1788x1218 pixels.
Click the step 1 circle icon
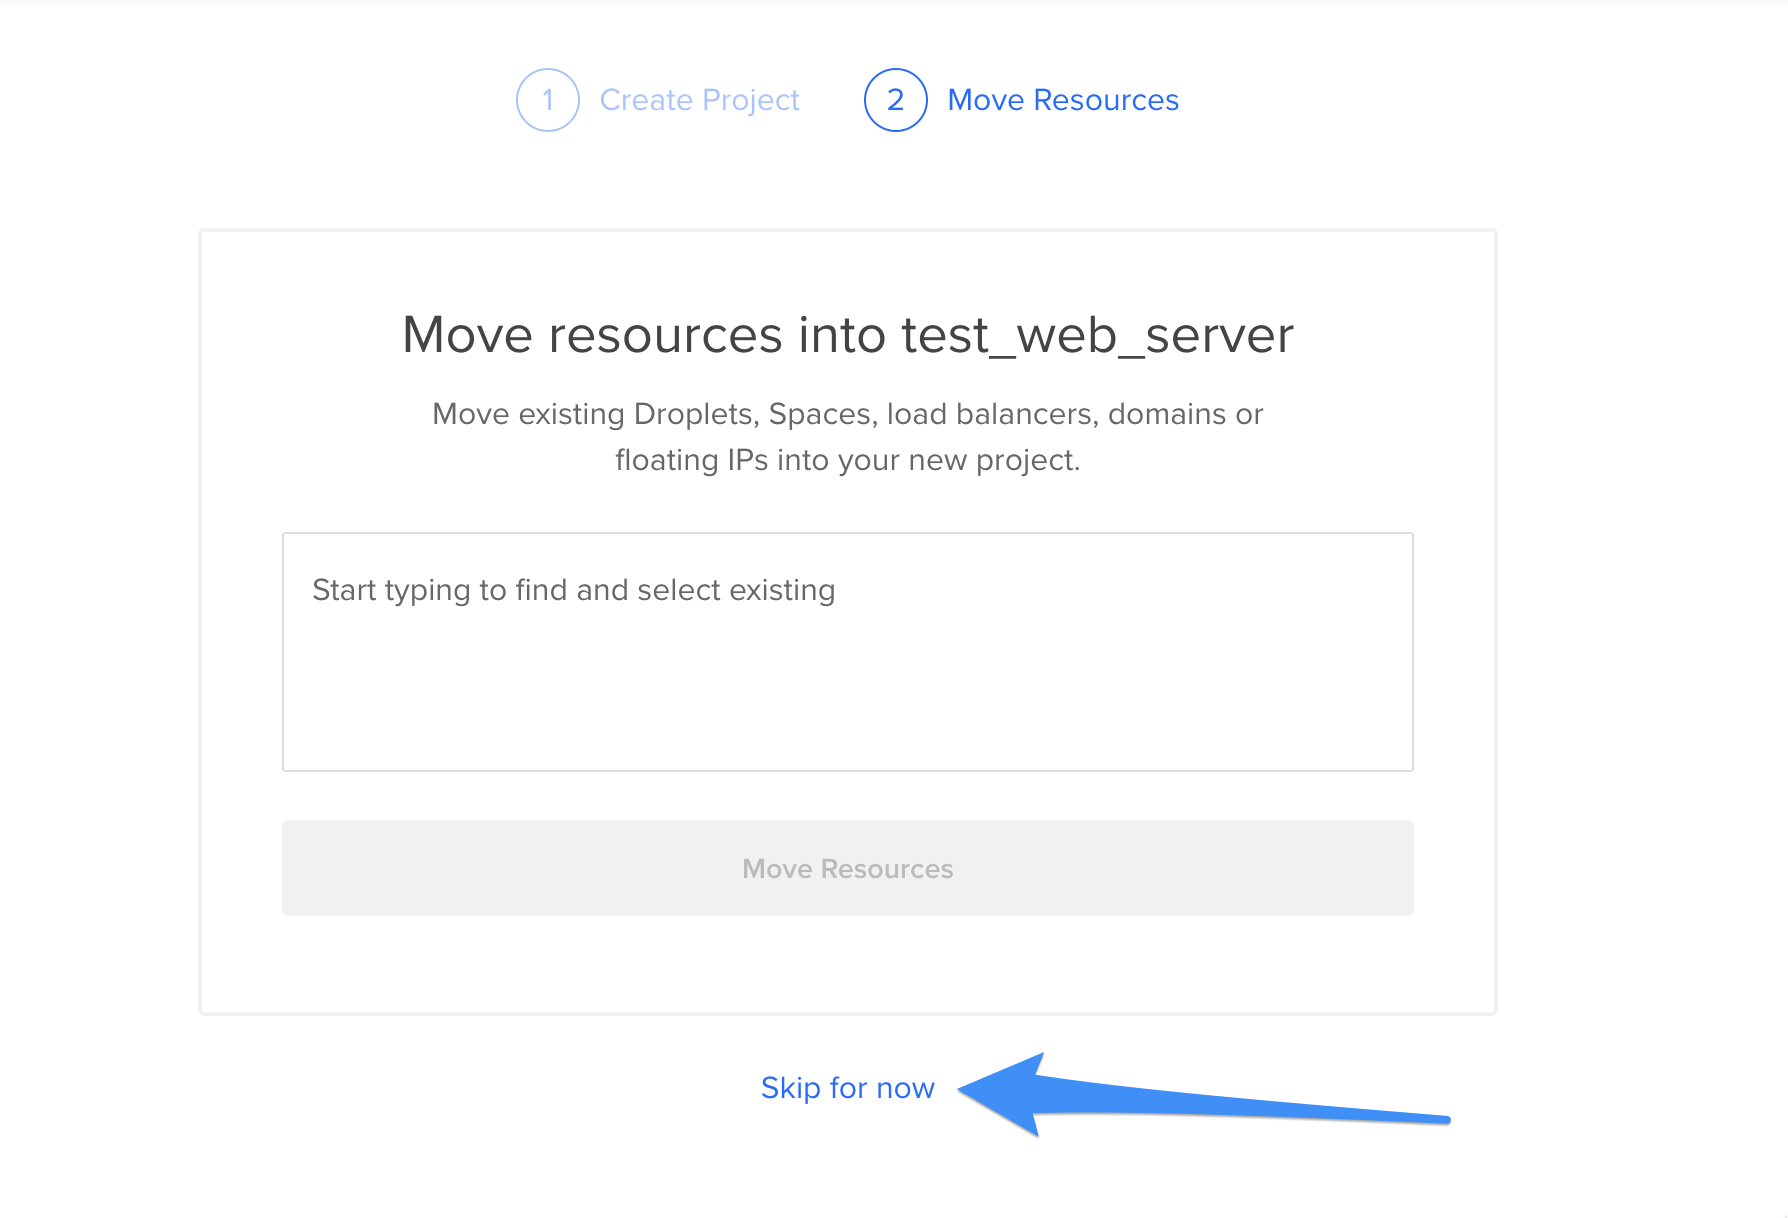click(x=548, y=100)
